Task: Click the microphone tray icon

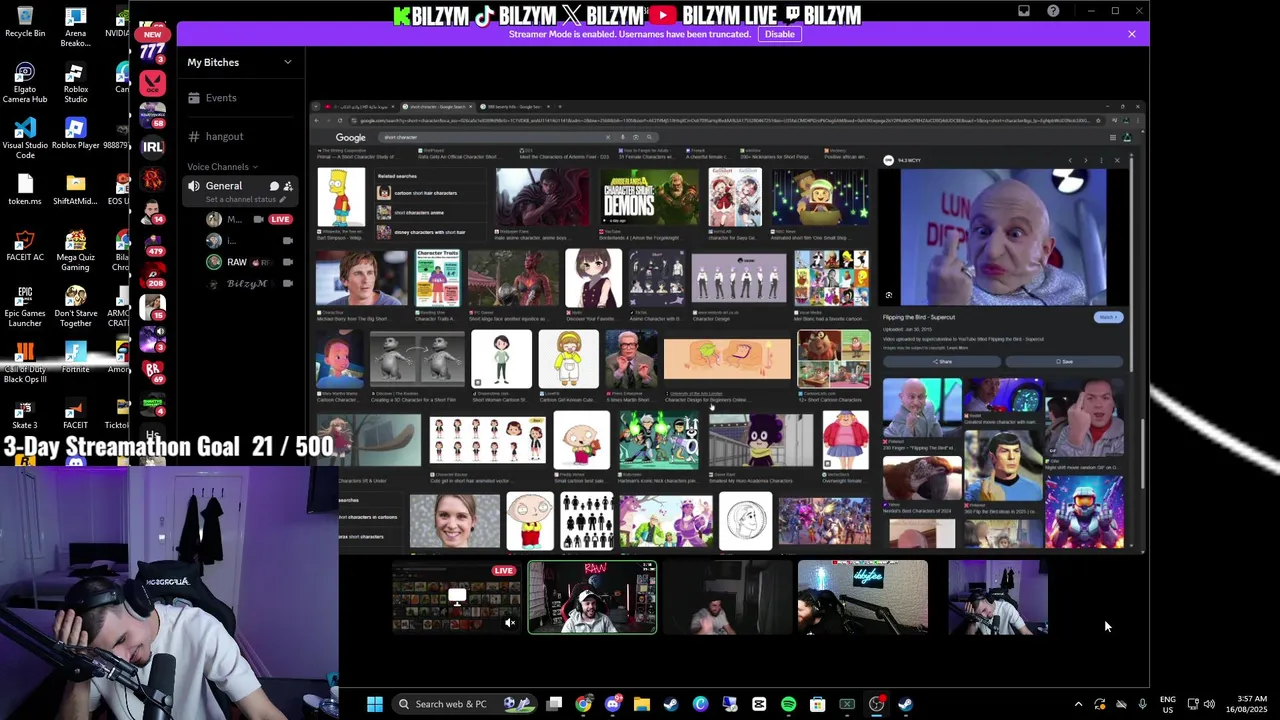Action: click(1142, 704)
